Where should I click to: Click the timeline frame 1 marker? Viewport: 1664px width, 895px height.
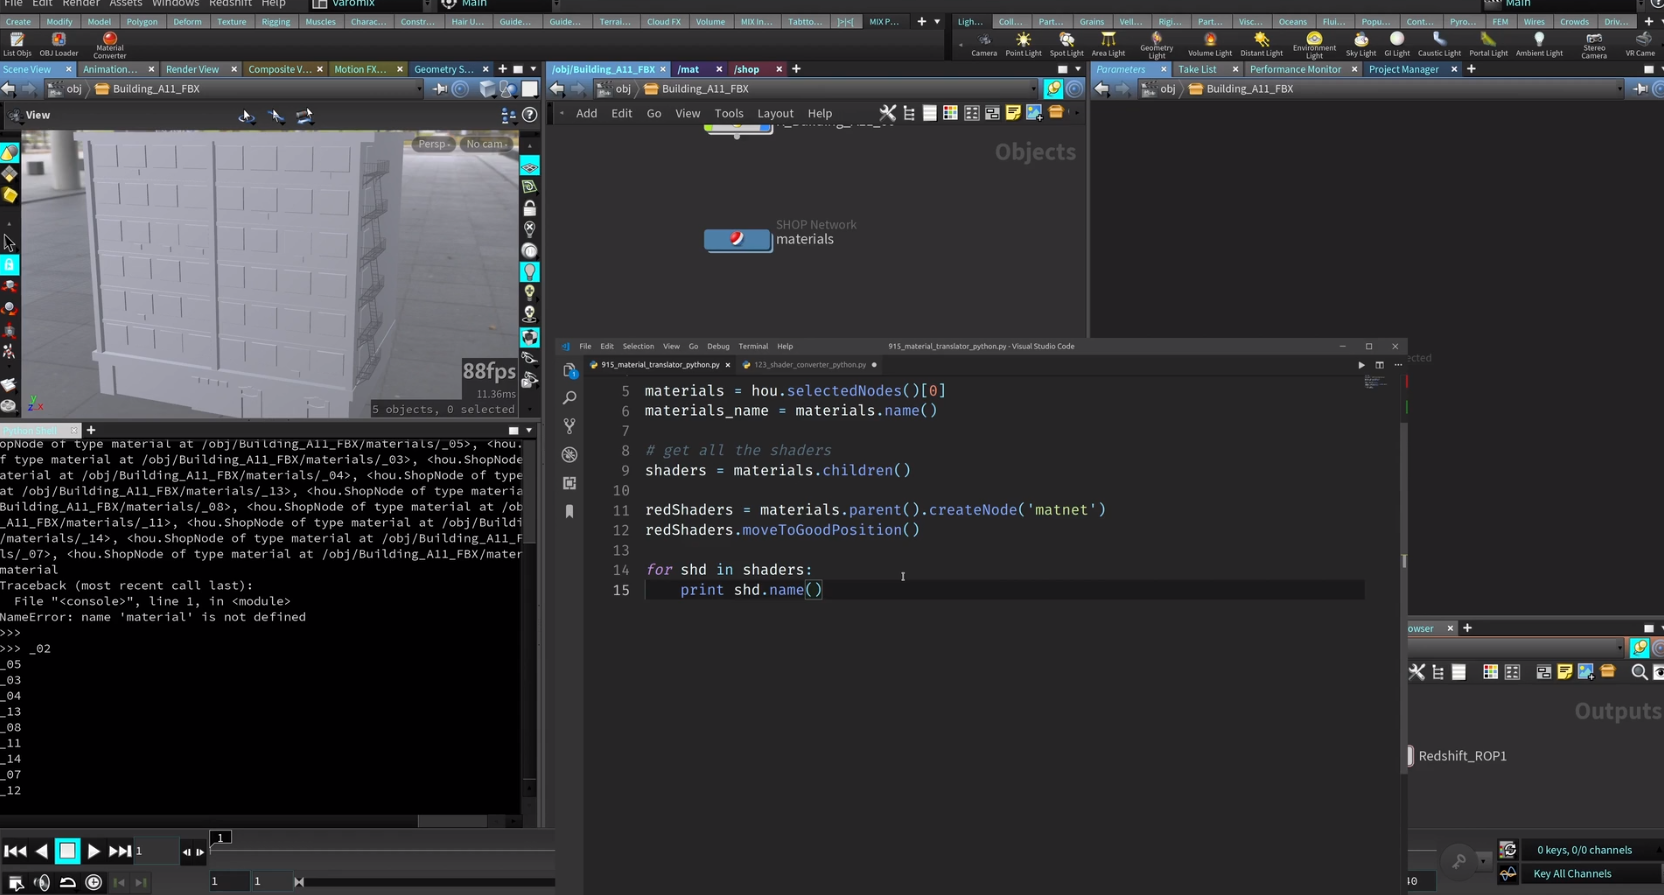pyautogui.click(x=221, y=837)
